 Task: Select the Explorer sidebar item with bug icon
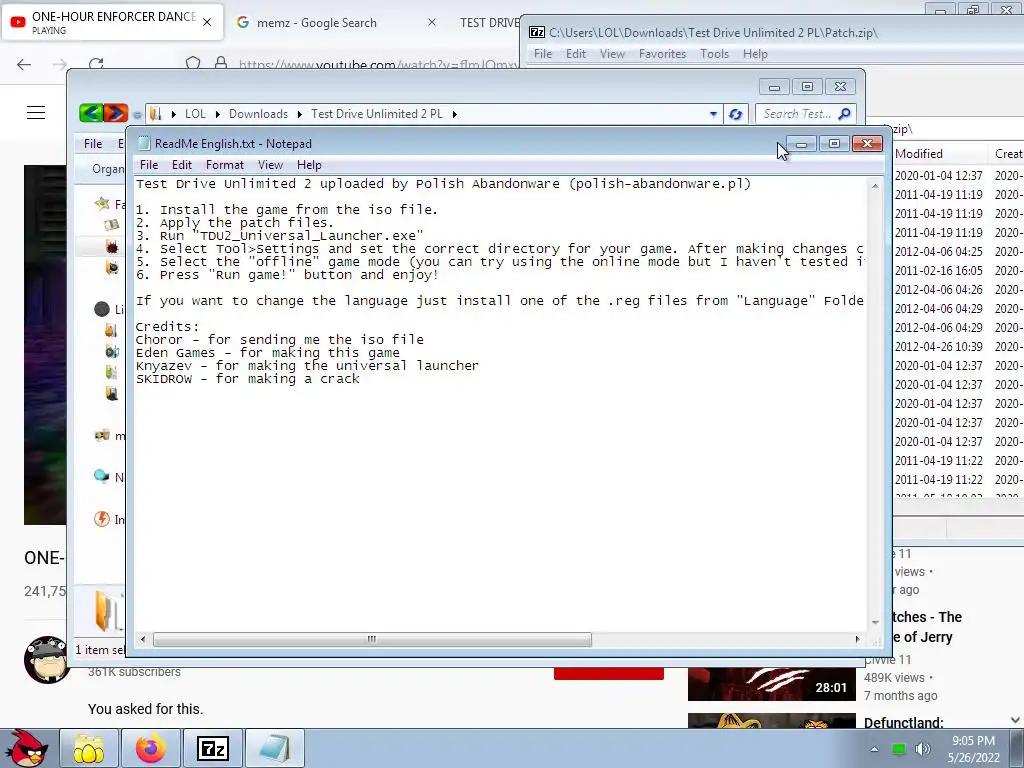[x=112, y=247]
